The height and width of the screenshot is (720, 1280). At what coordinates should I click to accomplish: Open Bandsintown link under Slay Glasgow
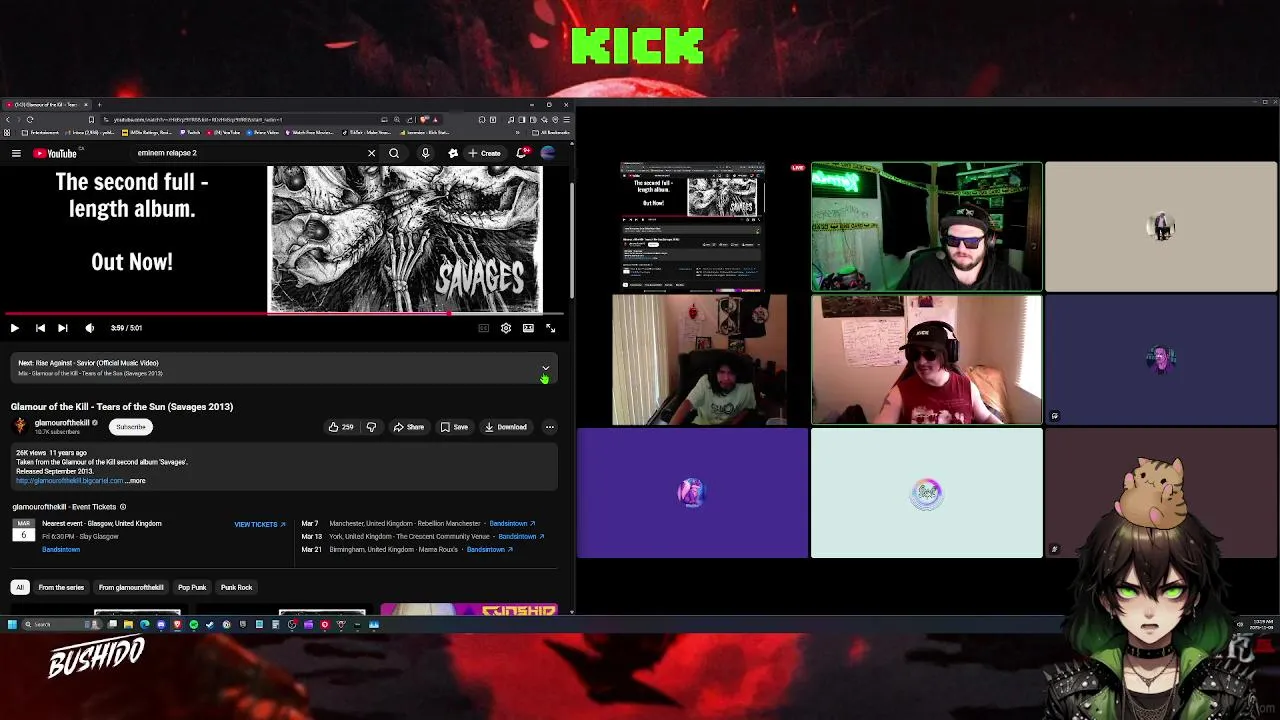[61, 549]
